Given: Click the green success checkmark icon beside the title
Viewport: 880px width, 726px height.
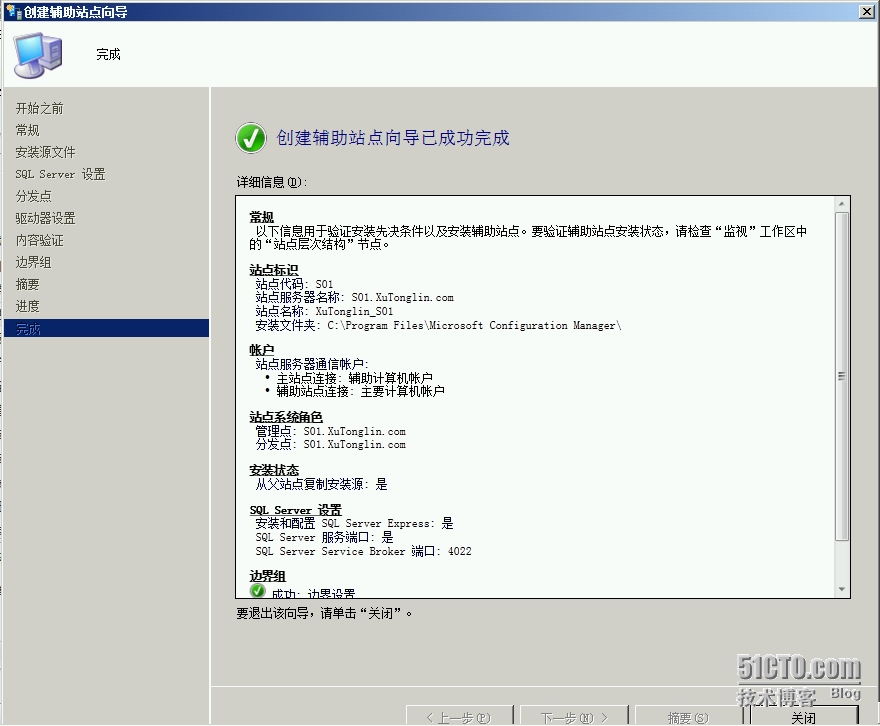Looking at the screenshot, I should [251, 138].
